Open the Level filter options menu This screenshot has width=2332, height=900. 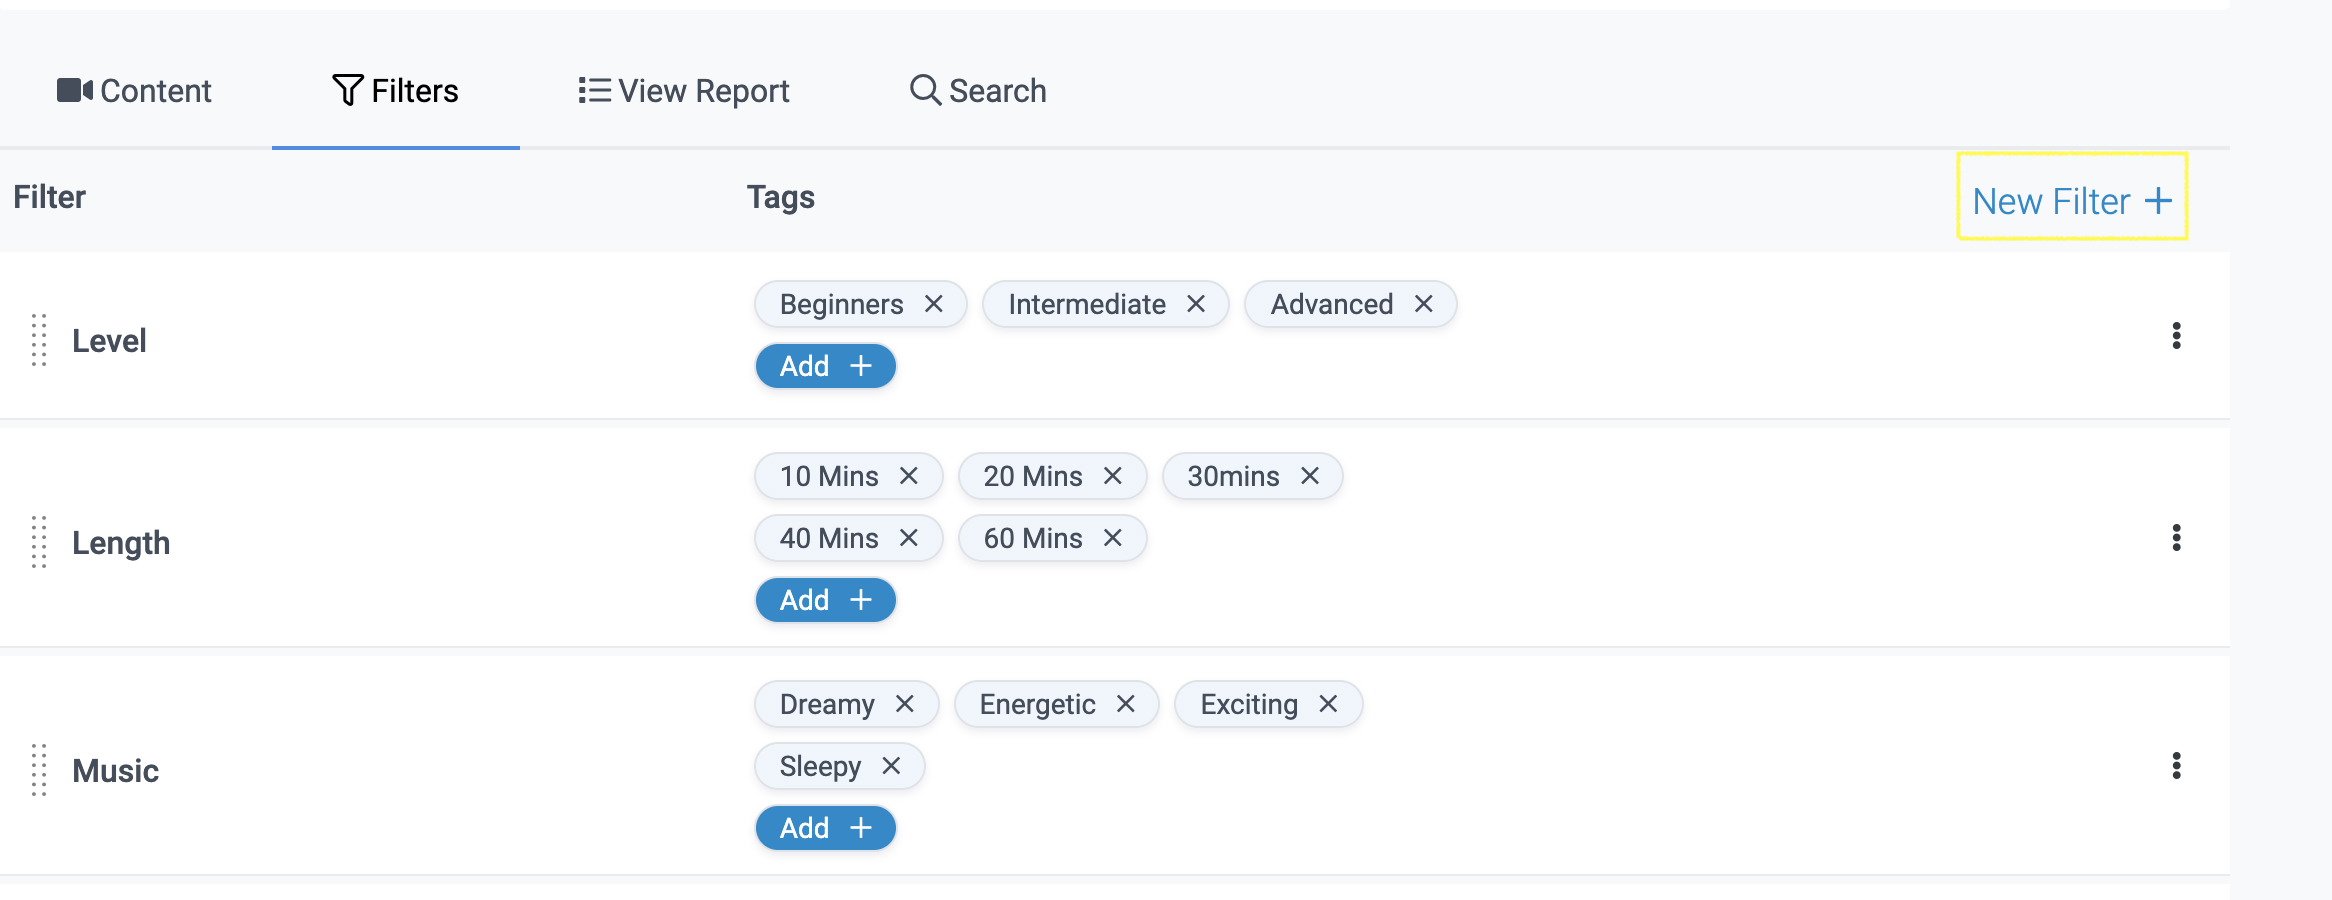click(2176, 336)
